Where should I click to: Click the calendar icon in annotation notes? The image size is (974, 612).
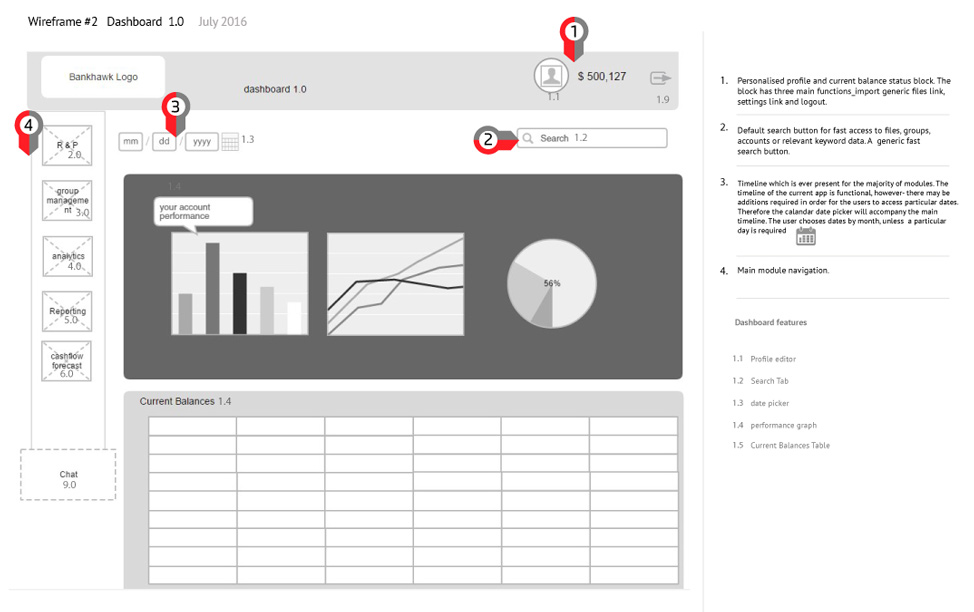(x=805, y=236)
